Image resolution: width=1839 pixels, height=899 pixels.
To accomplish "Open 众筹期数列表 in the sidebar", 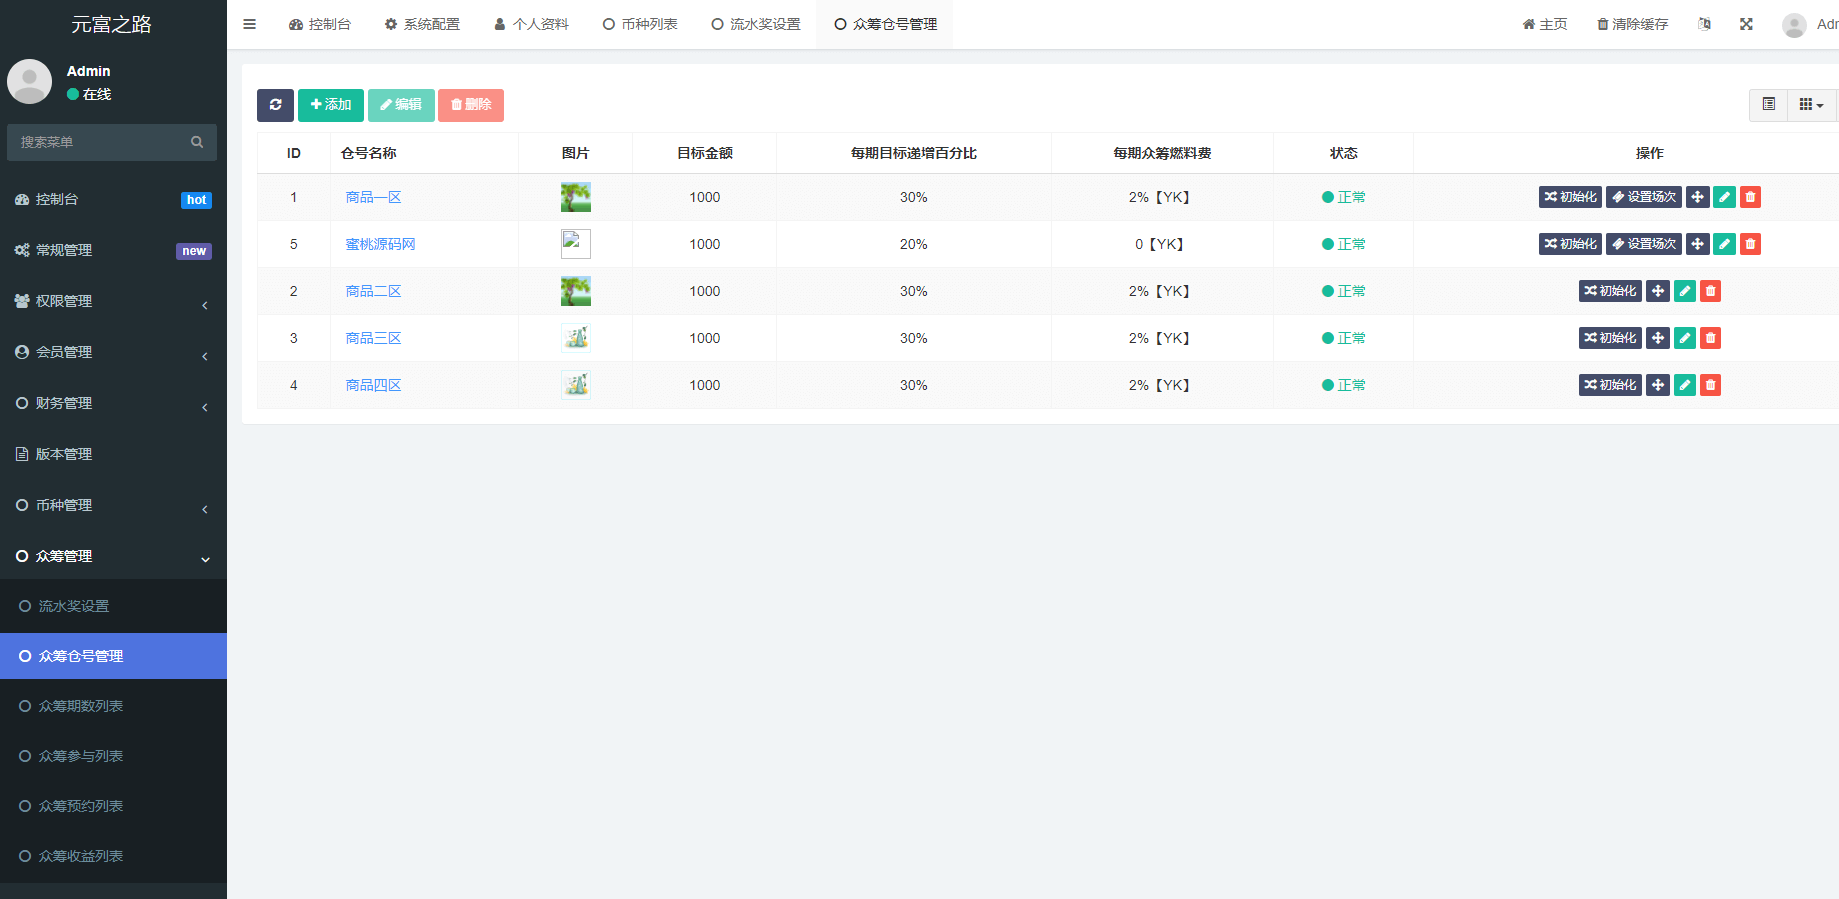I will tap(81, 706).
